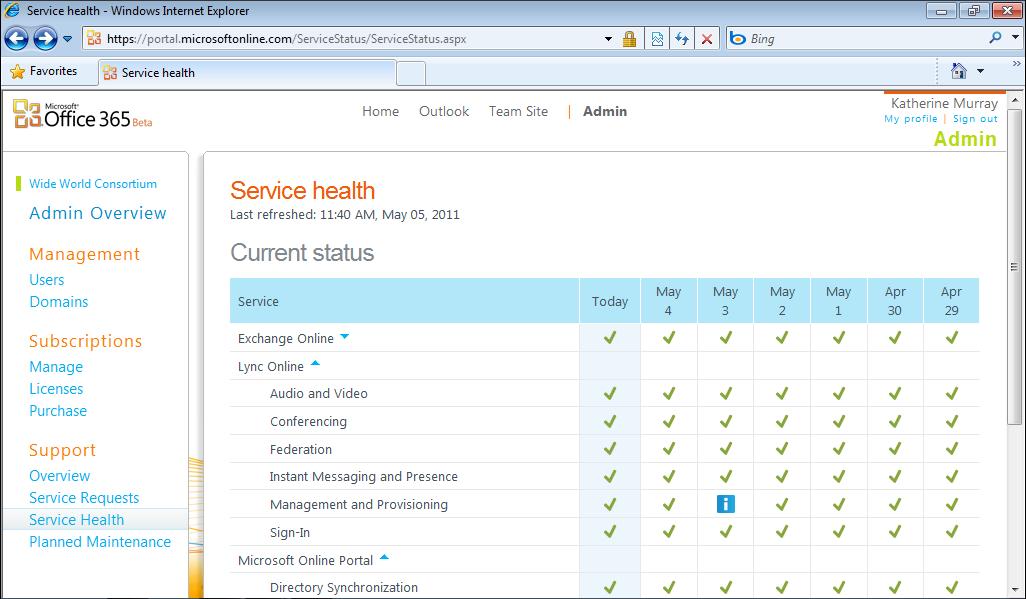Expand the Exchange Online service row

pyautogui.click(x=344, y=336)
